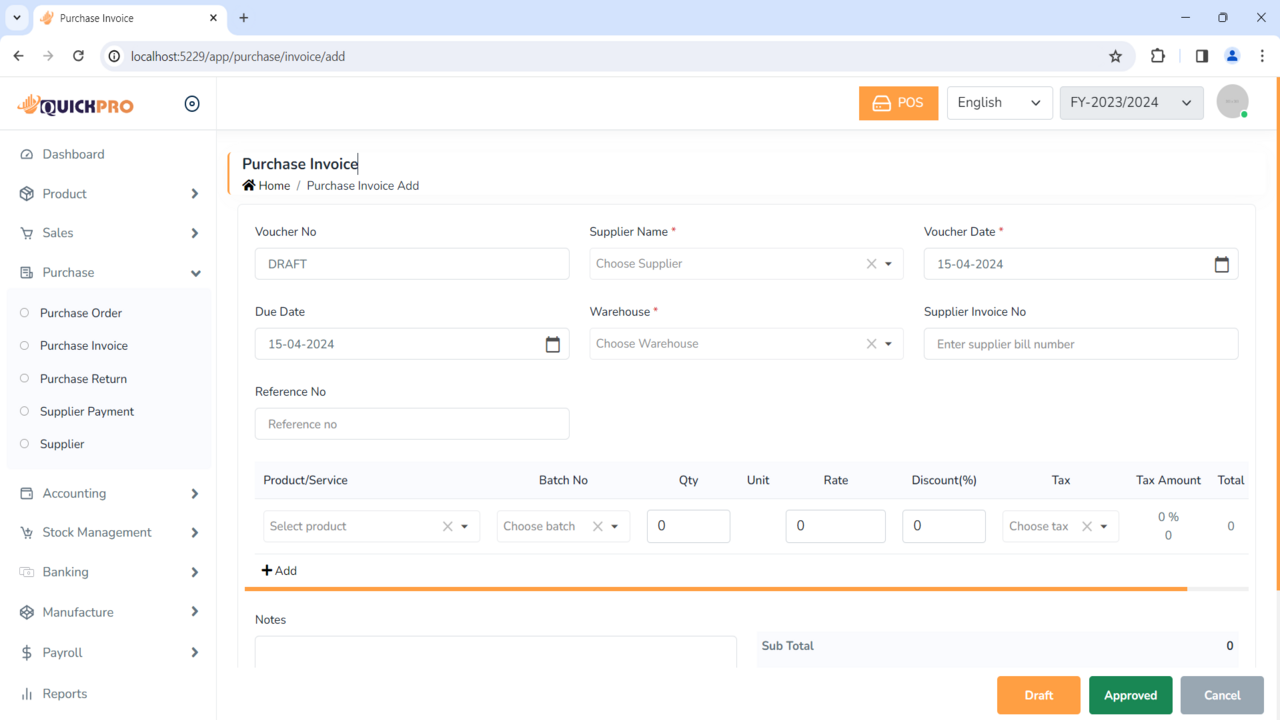The width and height of the screenshot is (1280, 720).
Task: Open the FY-2023/2024 fiscal year dropdown
Action: (x=1131, y=102)
